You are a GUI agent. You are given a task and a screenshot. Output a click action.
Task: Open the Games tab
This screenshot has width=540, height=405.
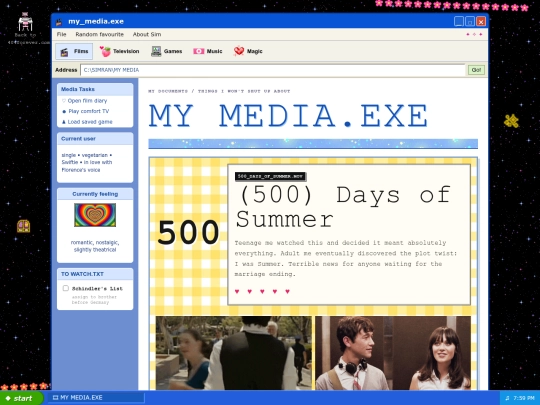(x=166, y=51)
